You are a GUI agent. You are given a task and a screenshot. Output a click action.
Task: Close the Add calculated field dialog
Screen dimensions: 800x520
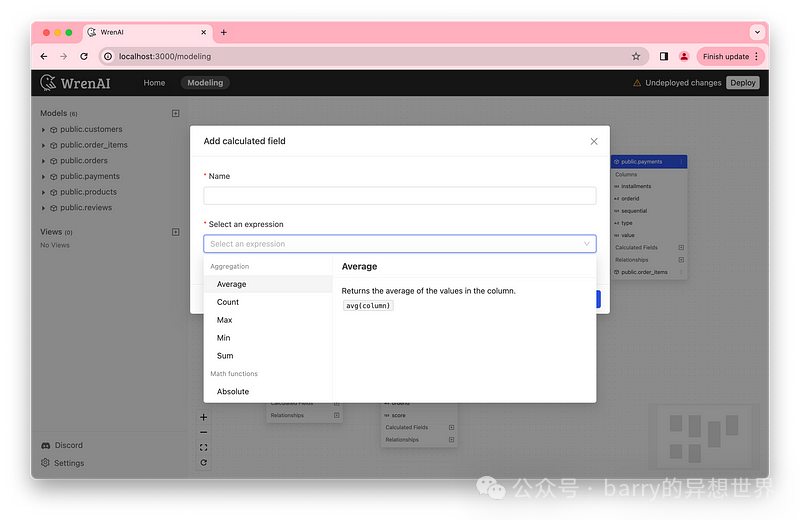click(594, 142)
